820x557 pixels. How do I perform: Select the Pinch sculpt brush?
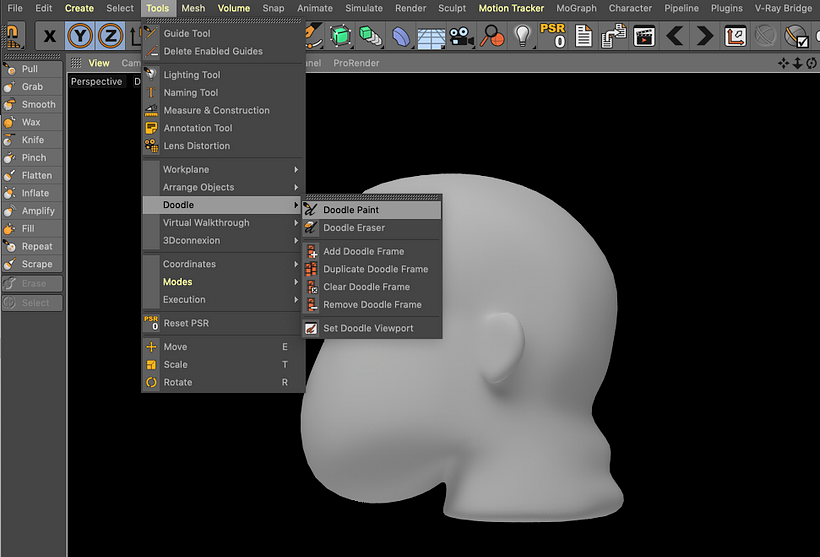pos(32,158)
